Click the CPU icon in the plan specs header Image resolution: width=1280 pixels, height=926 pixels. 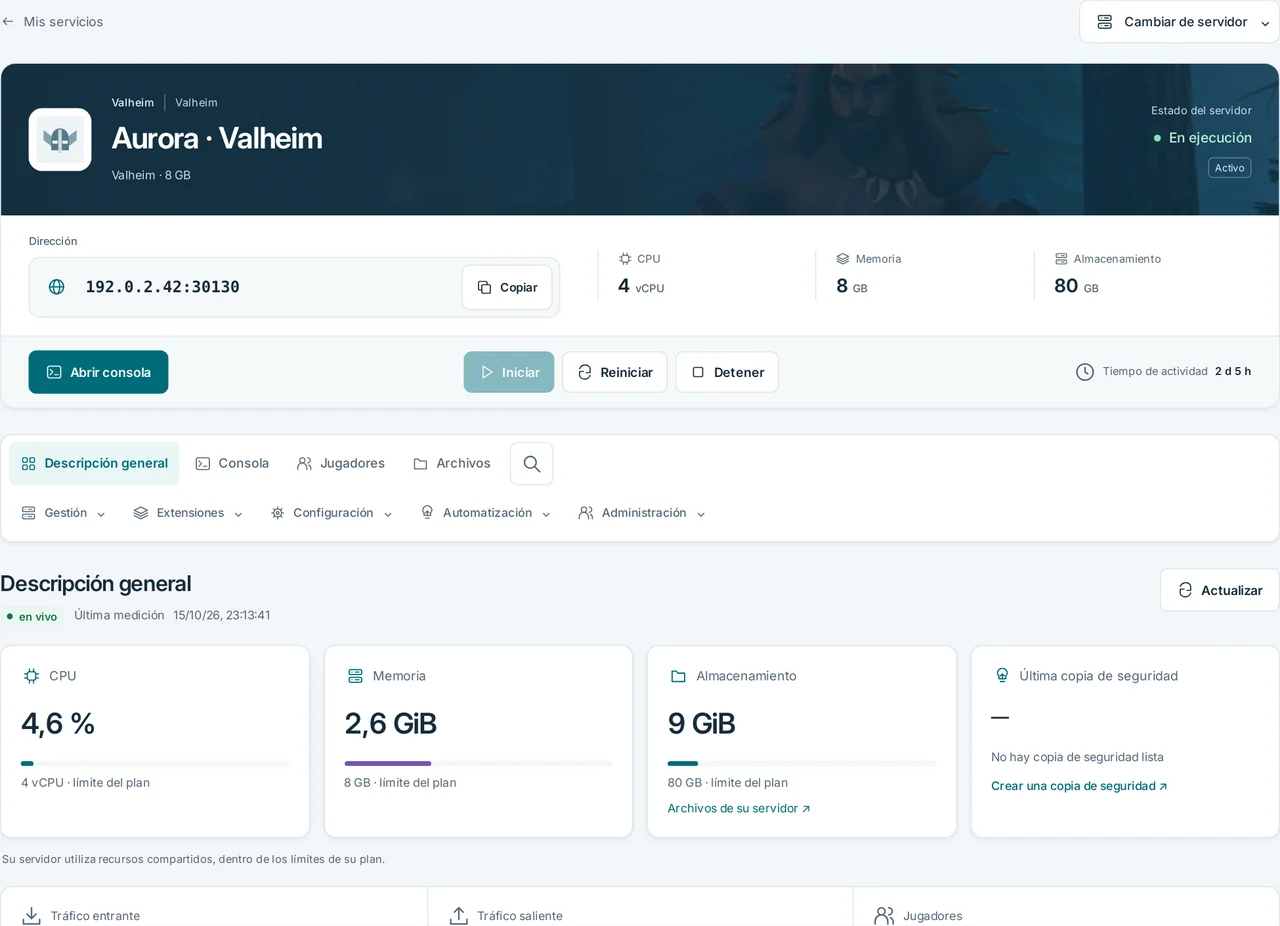click(625, 258)
